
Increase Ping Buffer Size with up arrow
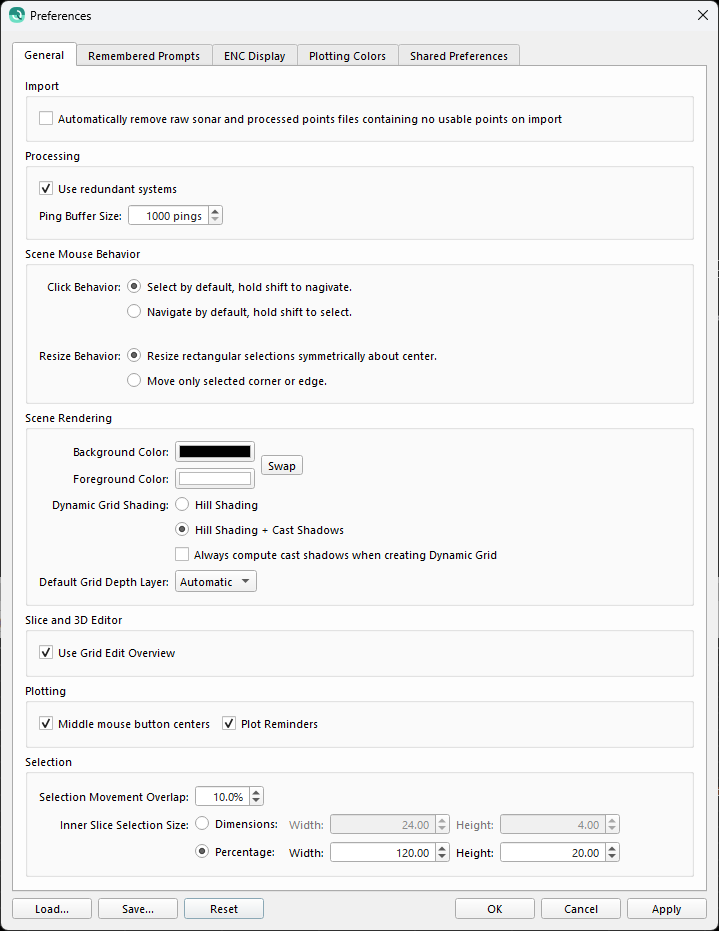[215, 211]
